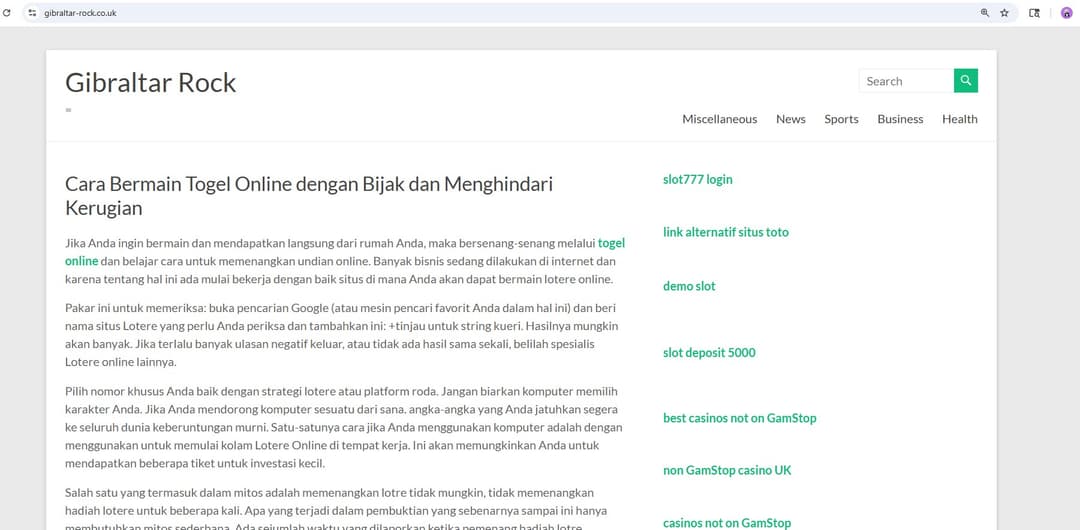
Task: Open best casinos not on GamStop link
Action: (x=739, y=418)
